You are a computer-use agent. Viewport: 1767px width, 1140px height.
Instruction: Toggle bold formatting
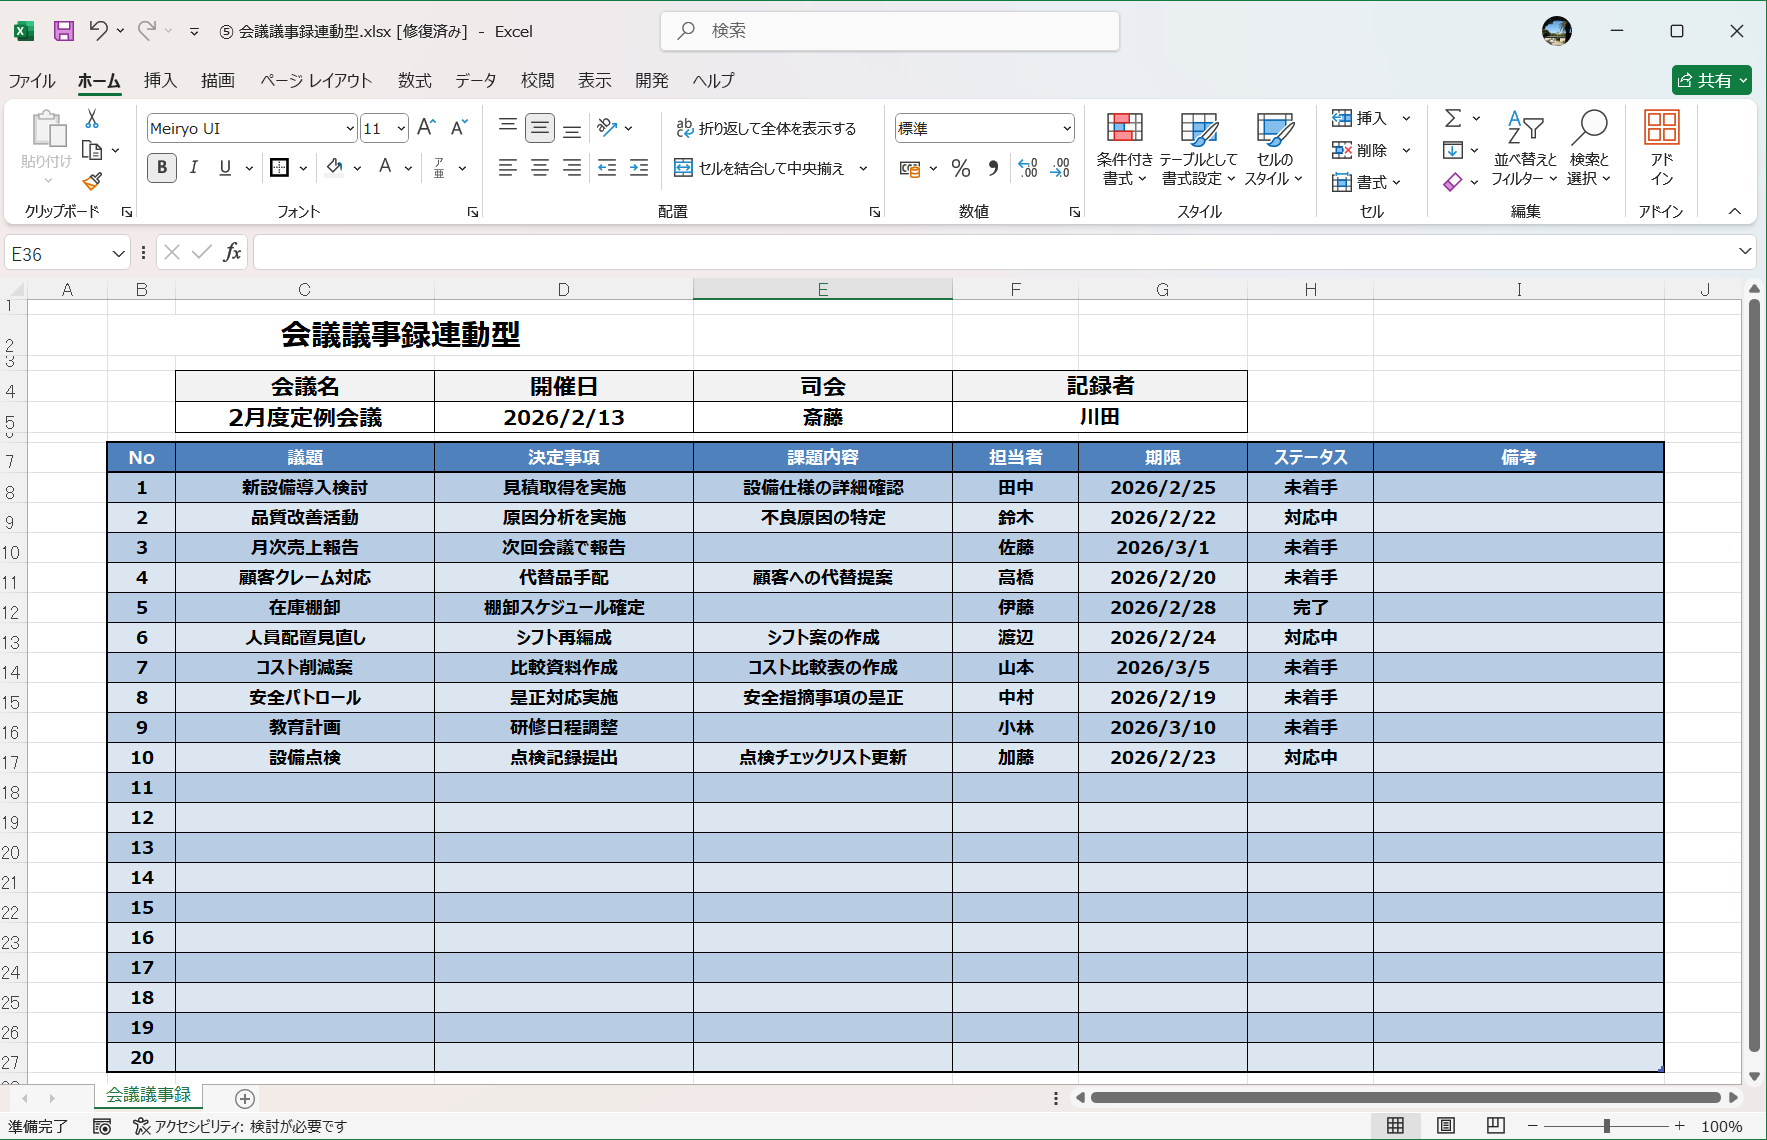tap(161, 168)
